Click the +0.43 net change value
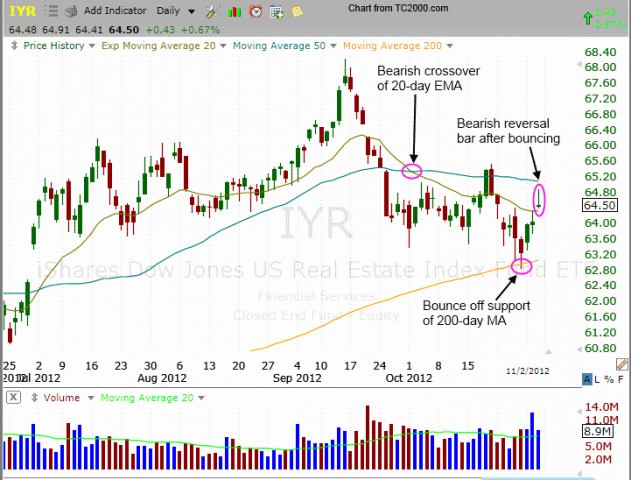This screenshot has height=480, width=631. [x=160, y=30]
